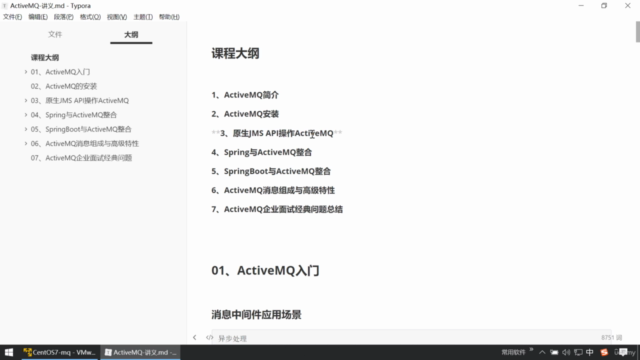
Task: Click the line 6、ActiveMQ消息组成与高级特性
Action: coord(273,190)
